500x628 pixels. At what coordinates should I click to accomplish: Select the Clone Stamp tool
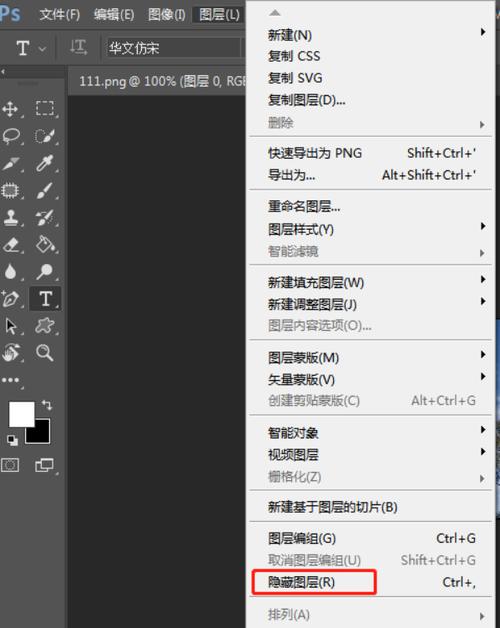pos(10,217)
